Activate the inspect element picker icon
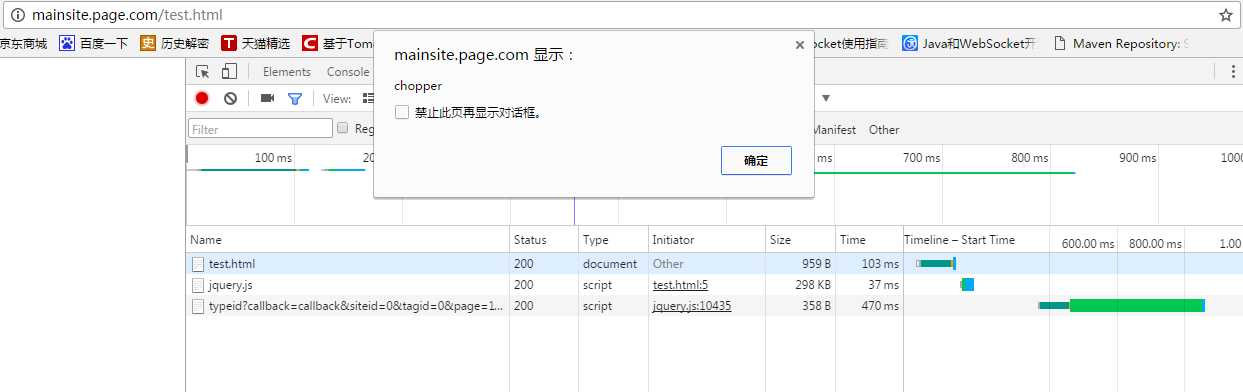 tap(203, 71)
